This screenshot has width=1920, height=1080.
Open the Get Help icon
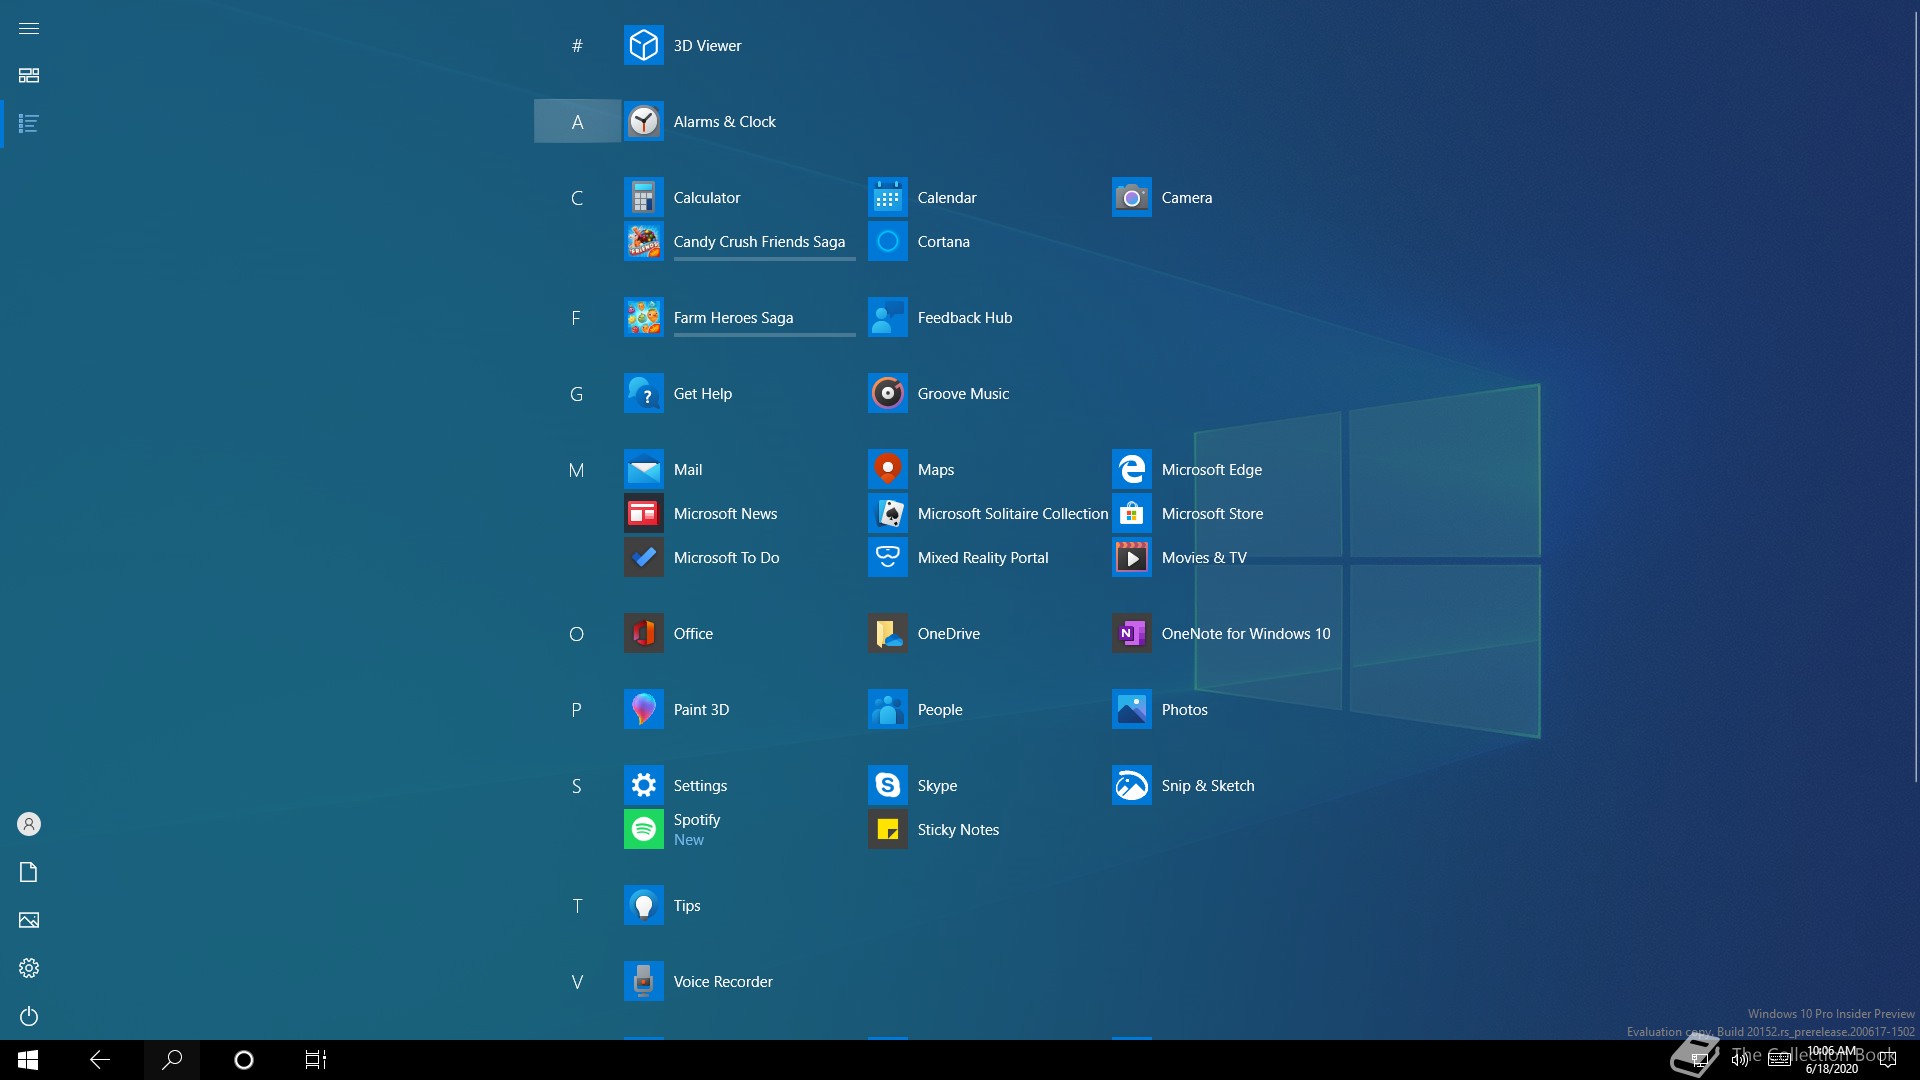[x=643, y=394]
